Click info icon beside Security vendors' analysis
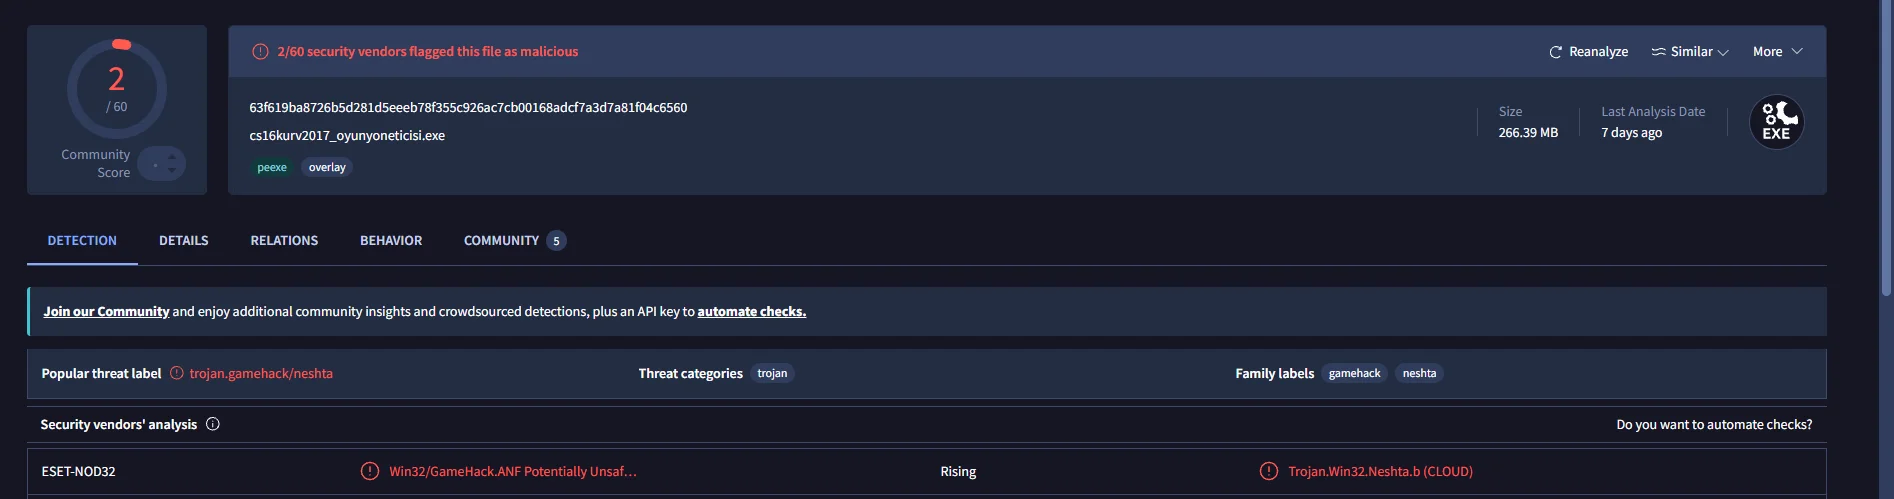The height and width of the screenshot is (499, 1894). (213, 424)
